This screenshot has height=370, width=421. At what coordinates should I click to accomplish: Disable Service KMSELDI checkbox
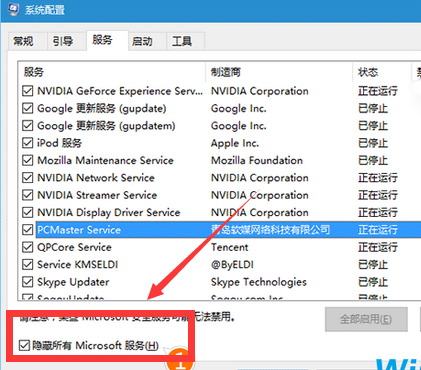pyautogui.click(x=27, y=264)
